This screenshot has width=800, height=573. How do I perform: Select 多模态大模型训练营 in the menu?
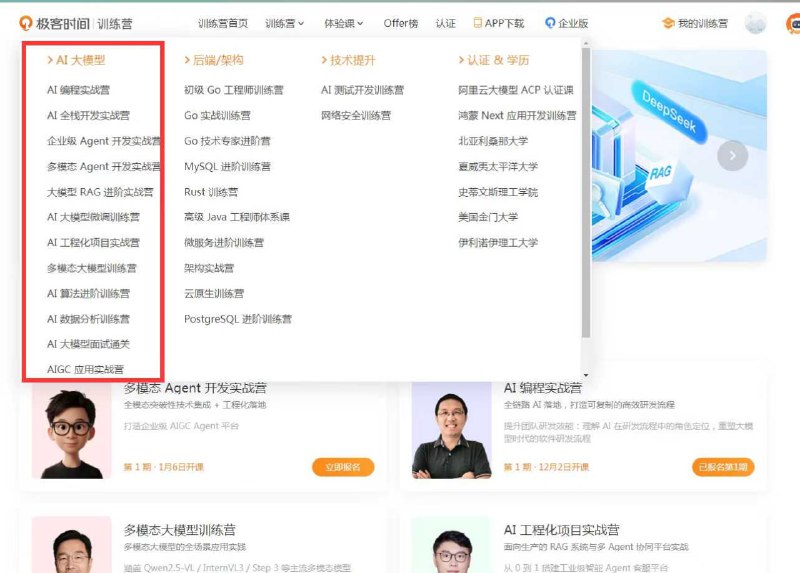[91, 268]
